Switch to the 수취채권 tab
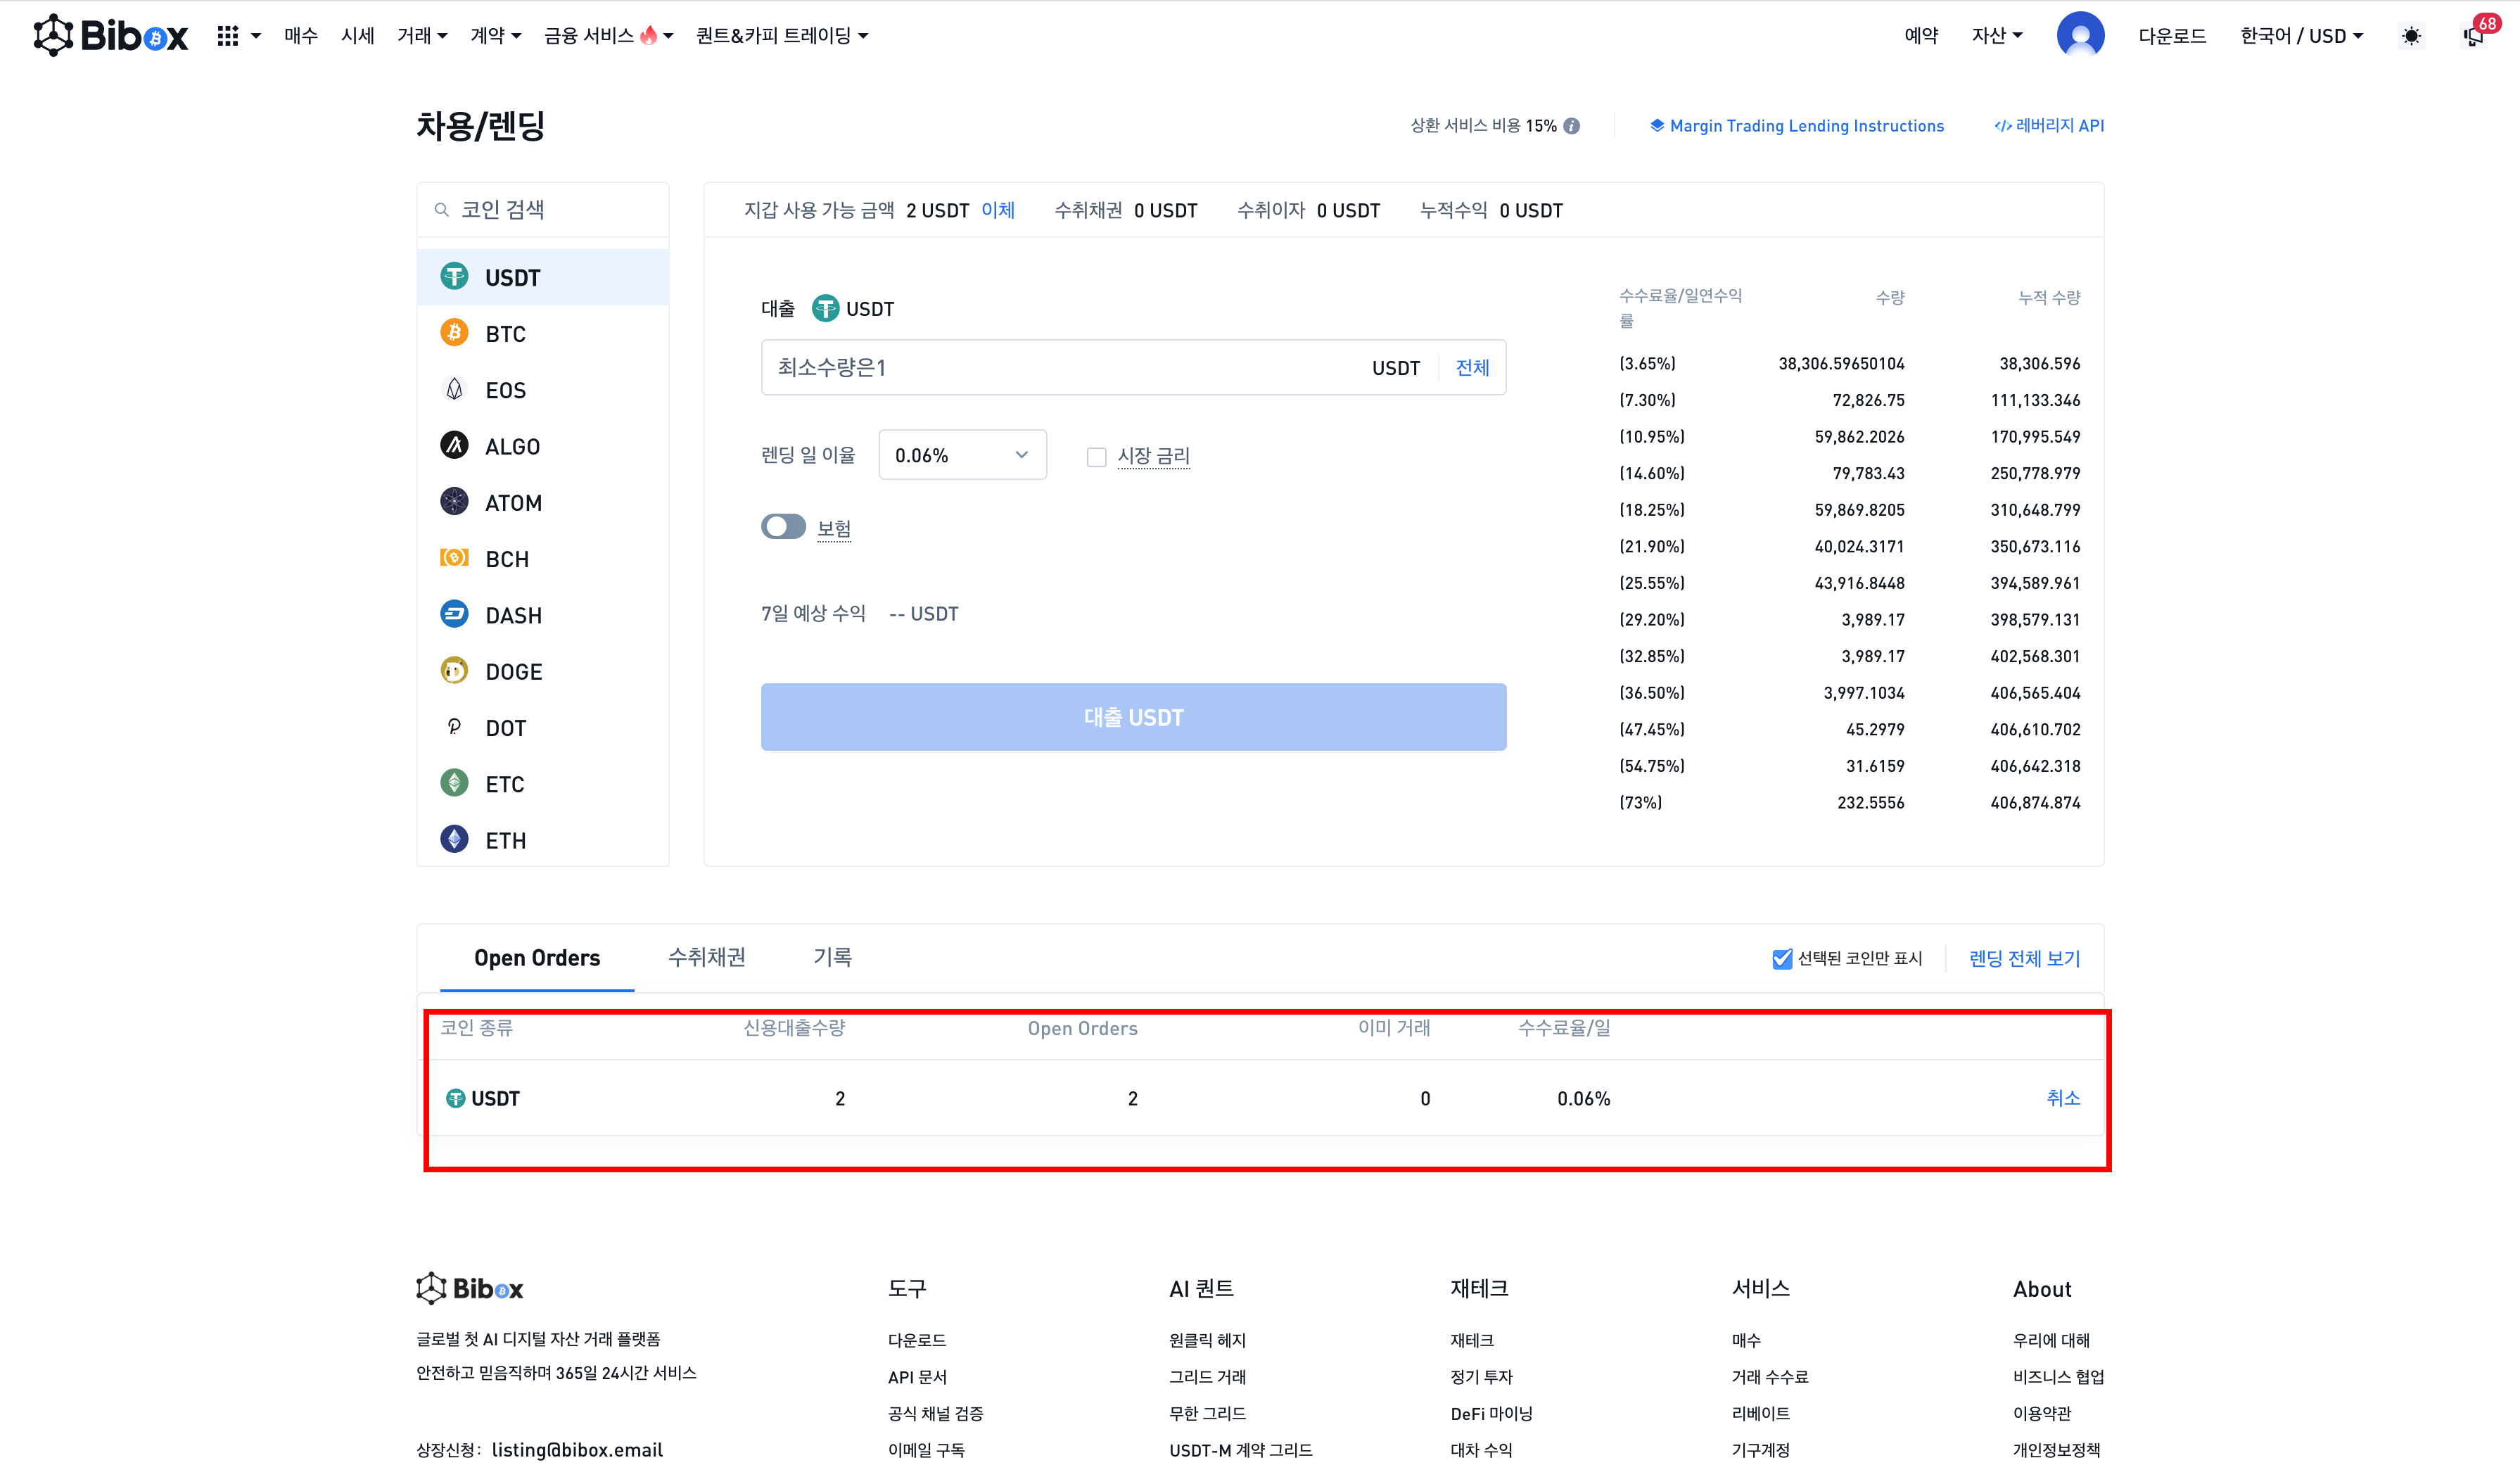 706,957
